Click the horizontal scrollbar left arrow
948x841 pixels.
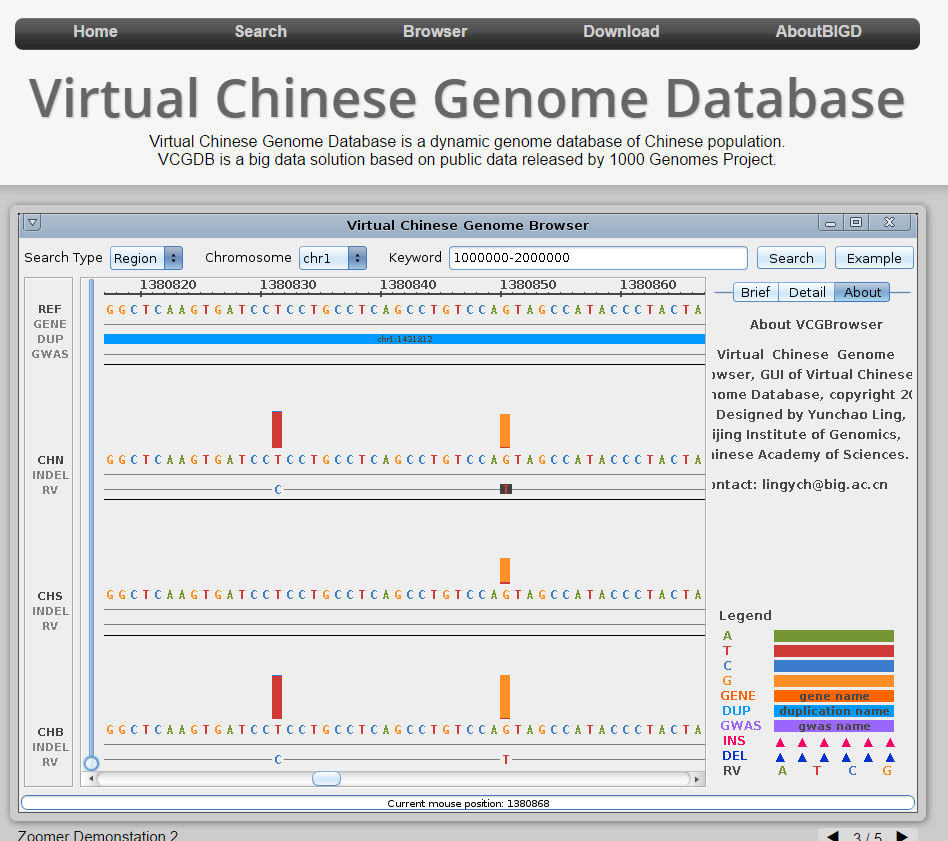click(x=93, y=778)
